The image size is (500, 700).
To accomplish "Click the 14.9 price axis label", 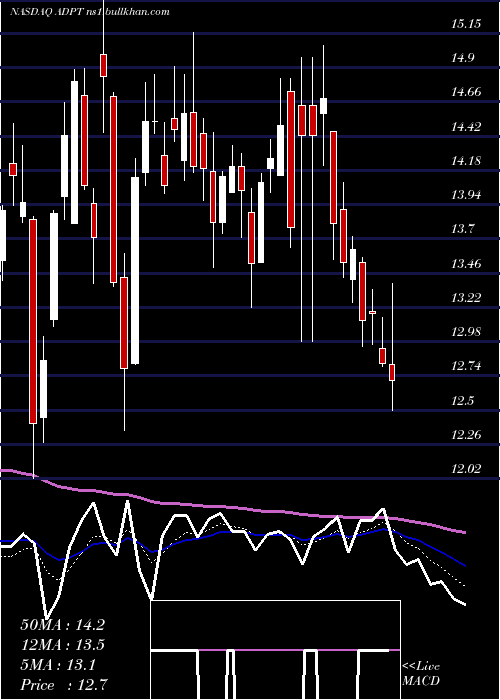I will [463, 58].
